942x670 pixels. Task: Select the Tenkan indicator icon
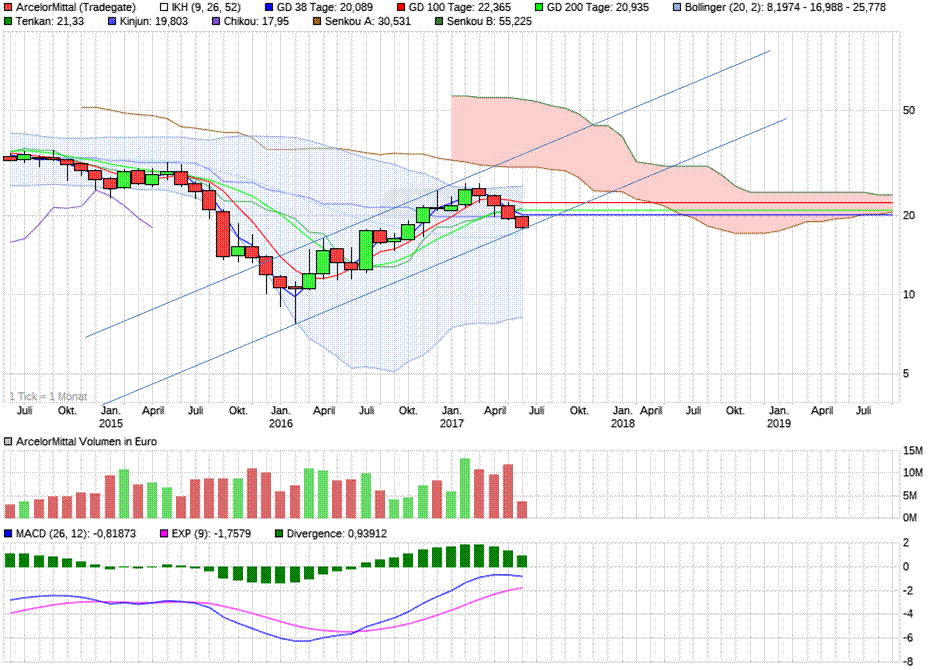(9, 20)
